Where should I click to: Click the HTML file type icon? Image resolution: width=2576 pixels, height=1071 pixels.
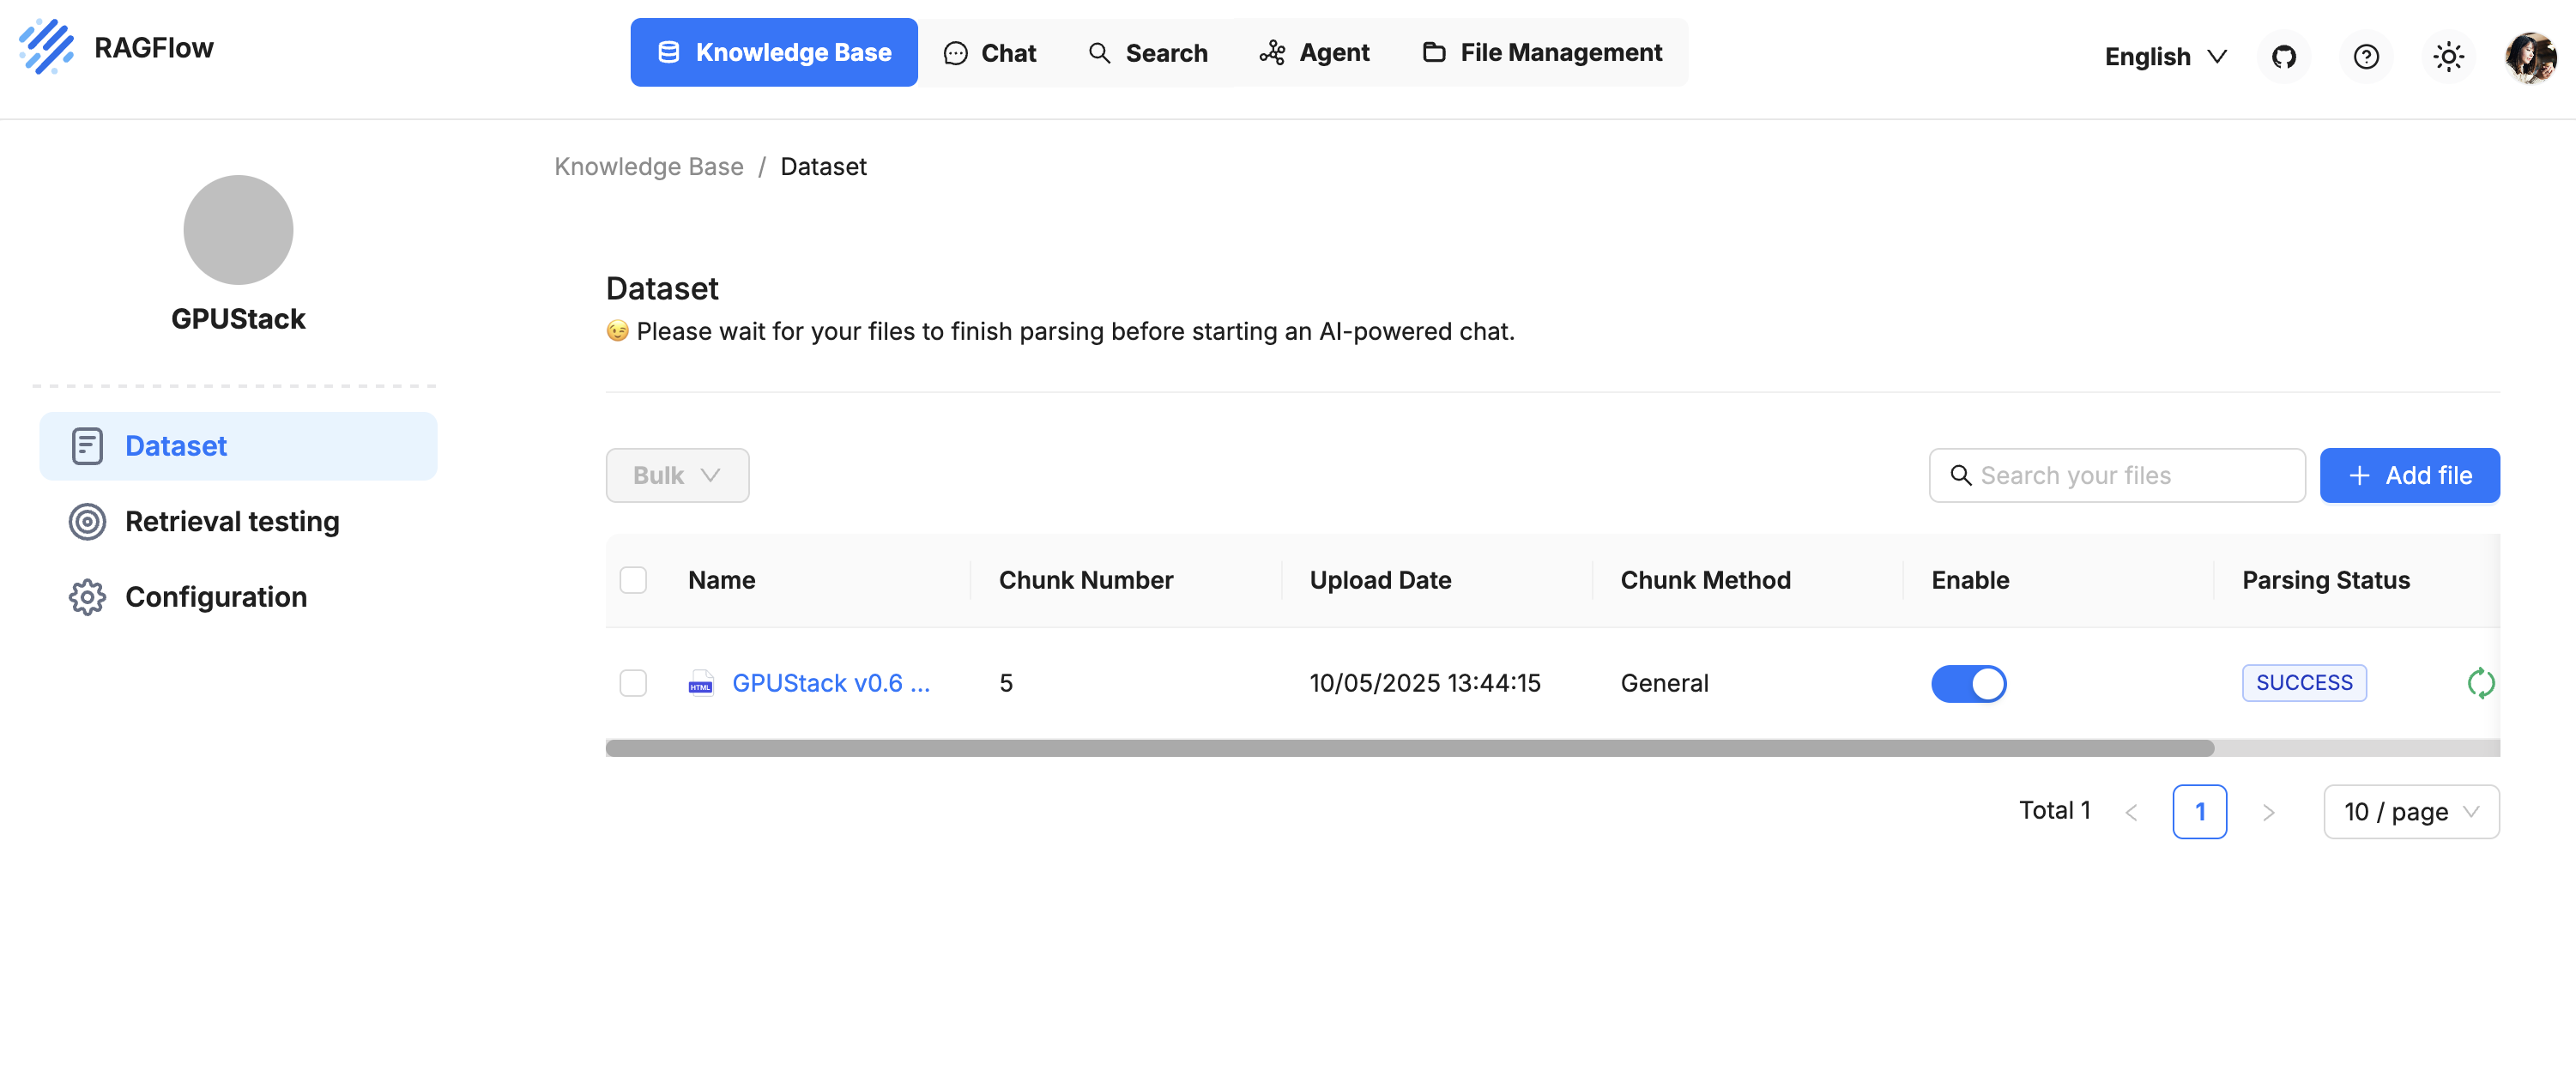pyautogui.click(x=700, y=683)
